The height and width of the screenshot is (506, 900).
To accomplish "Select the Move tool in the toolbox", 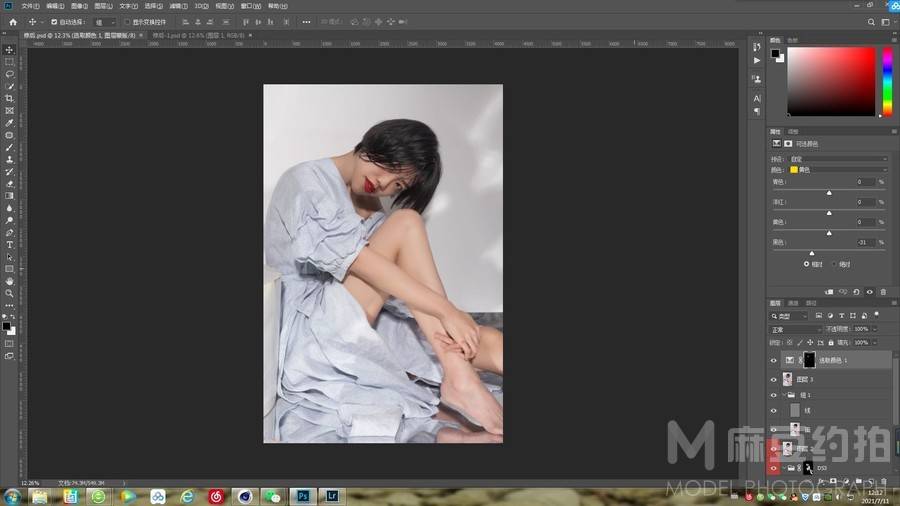I will pos(9,50).
